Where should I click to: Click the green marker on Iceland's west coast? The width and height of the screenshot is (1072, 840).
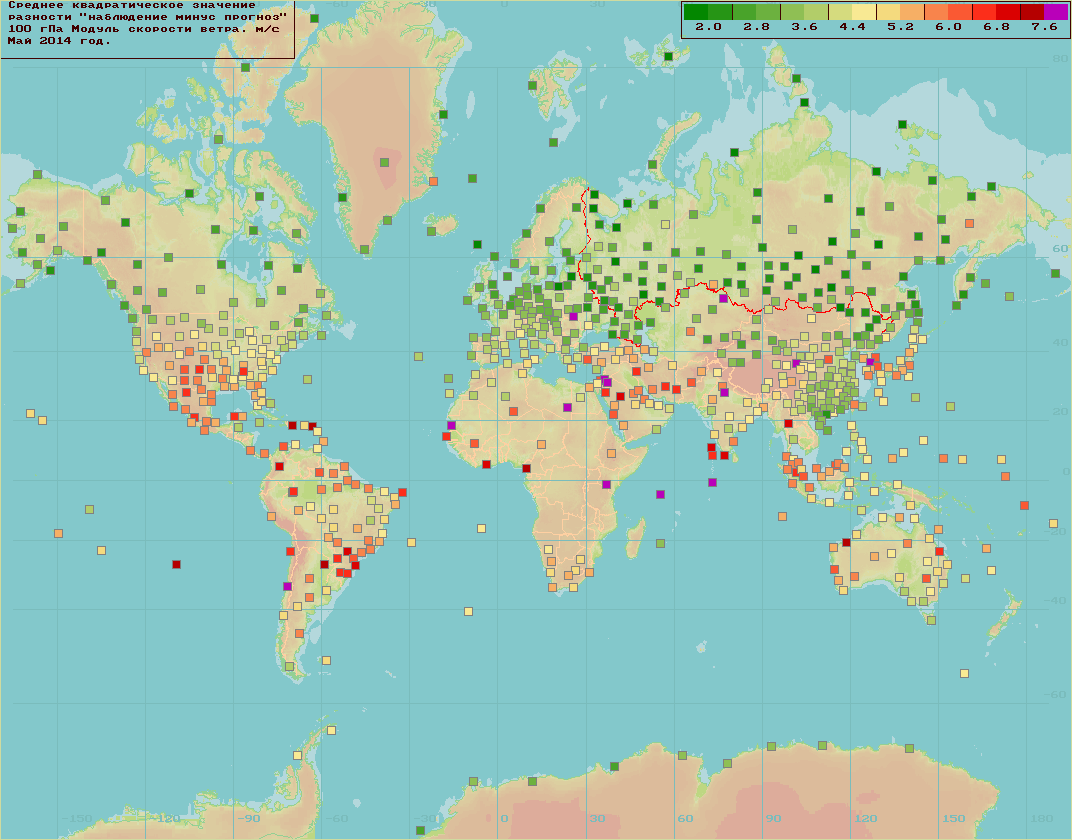point(431,231)
